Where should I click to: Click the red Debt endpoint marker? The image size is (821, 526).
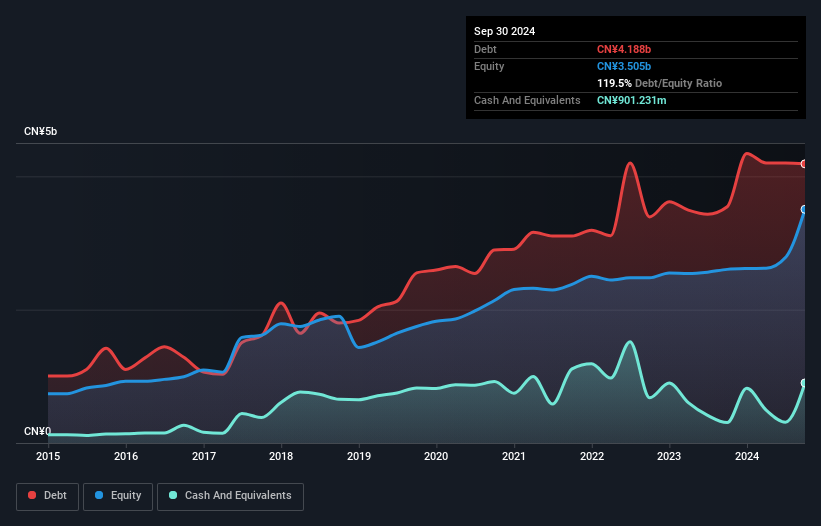(x=804, y=164)
